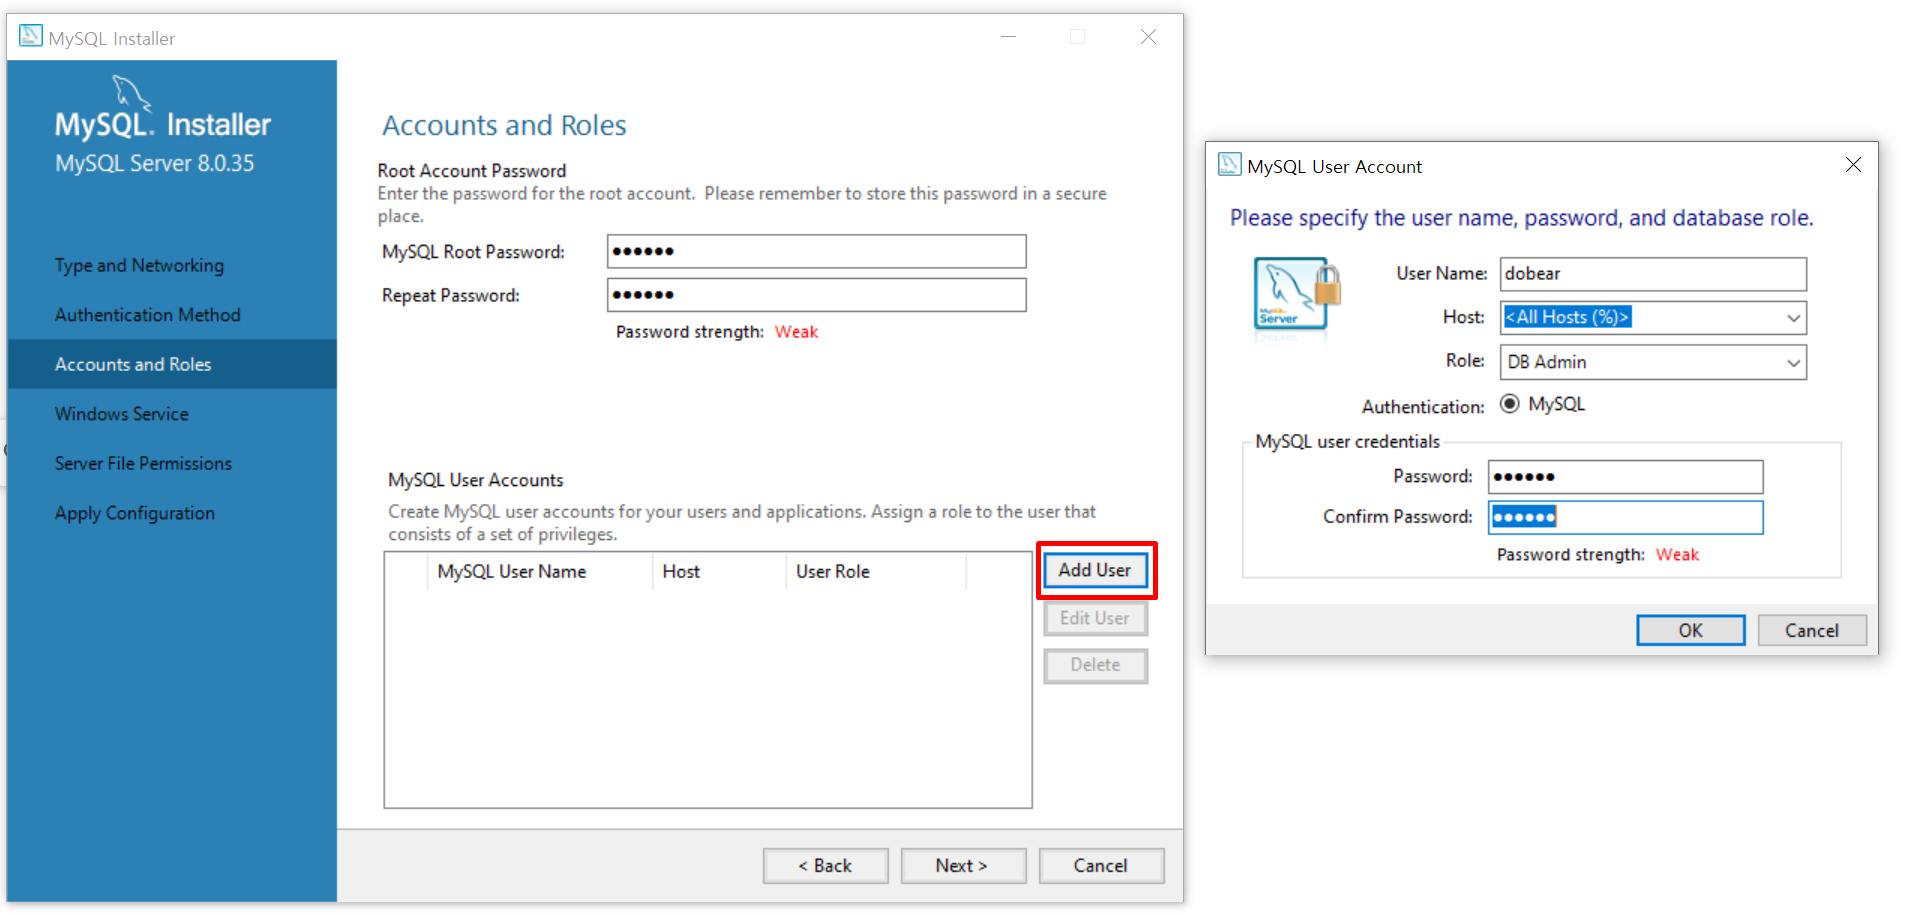Open the Host dropdown arrow
Screen dimensions: 1911x915
point(1794,318)
